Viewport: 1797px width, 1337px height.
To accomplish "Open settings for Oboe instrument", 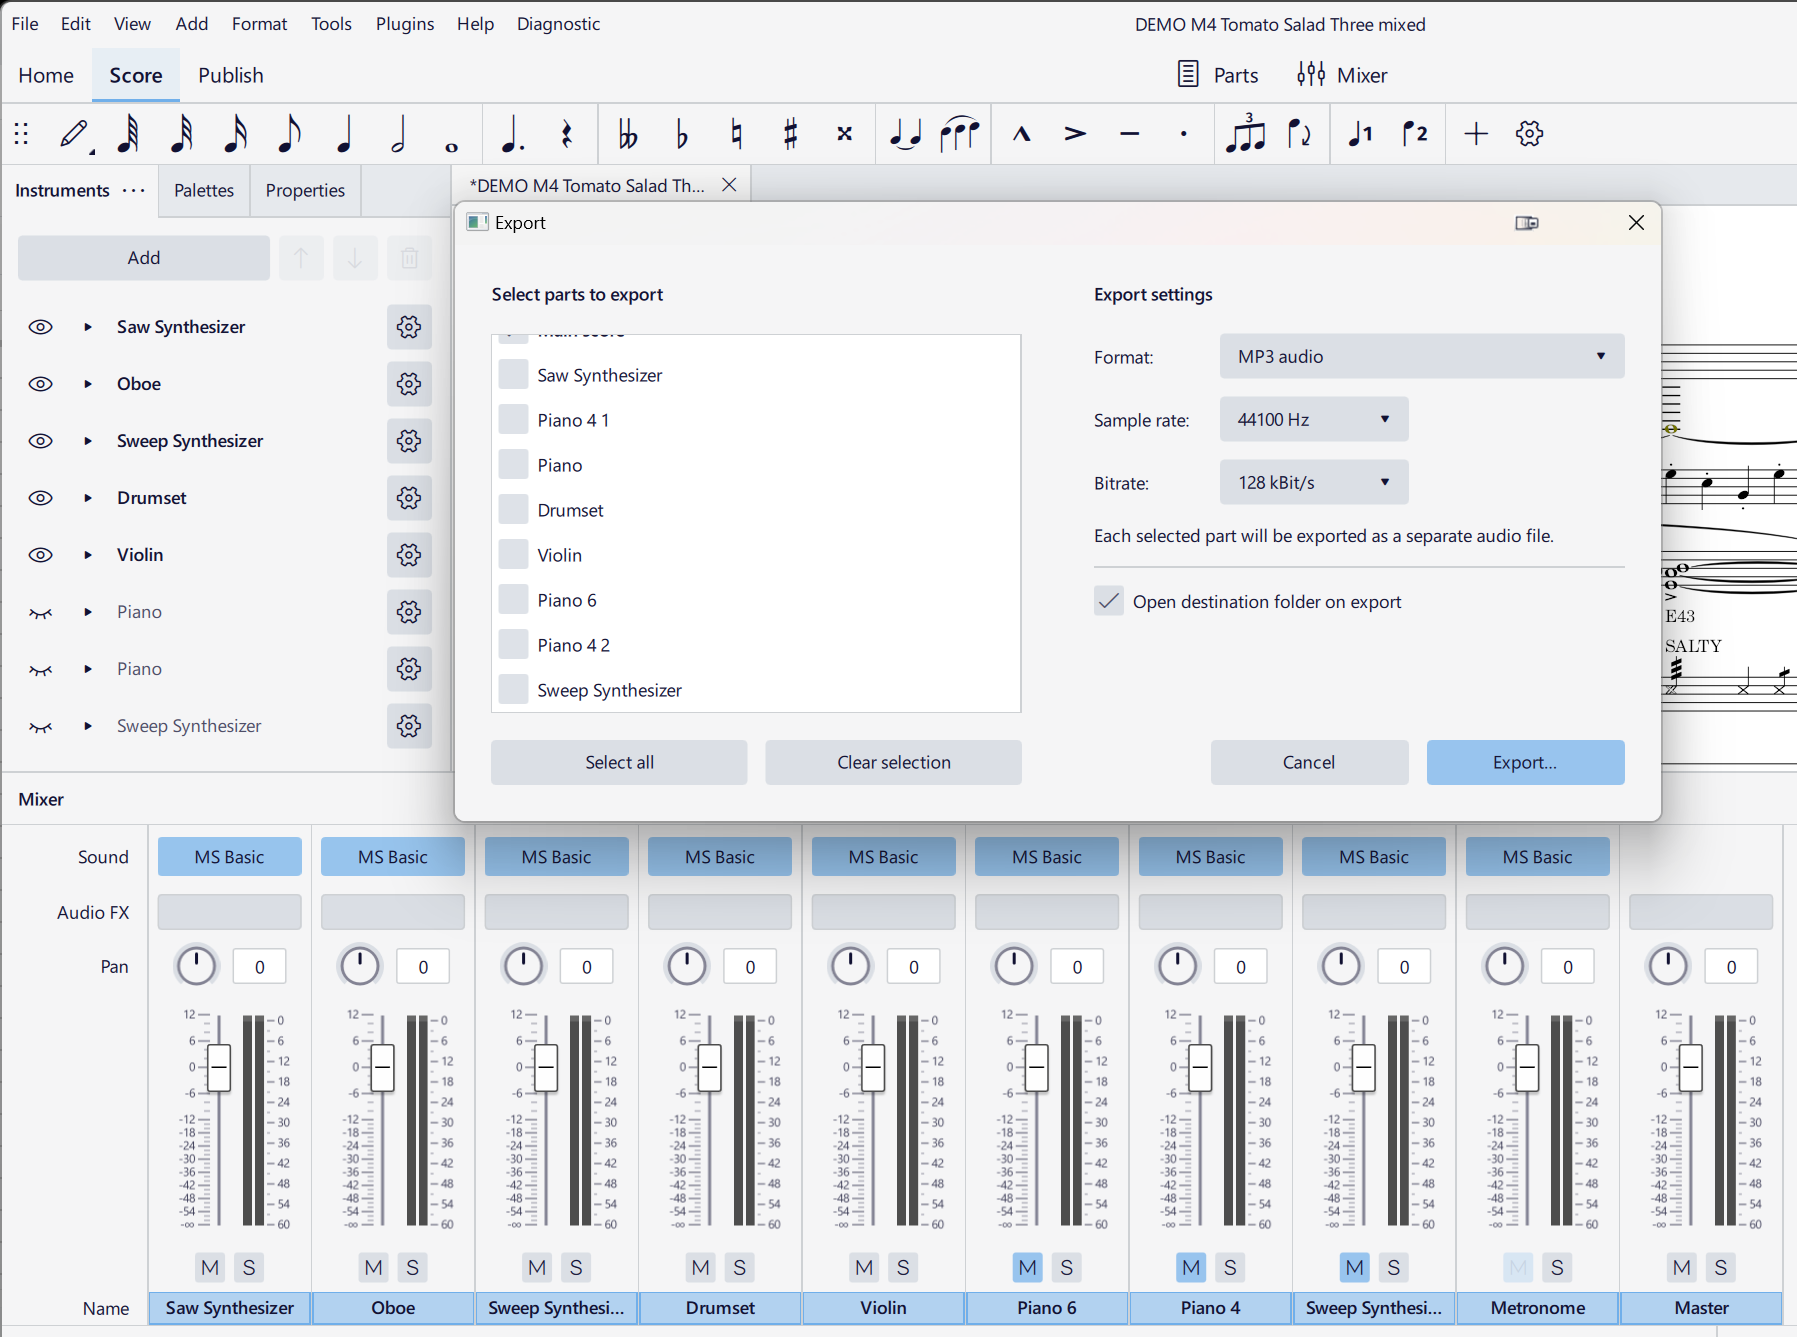I will [x=409, y=384].
